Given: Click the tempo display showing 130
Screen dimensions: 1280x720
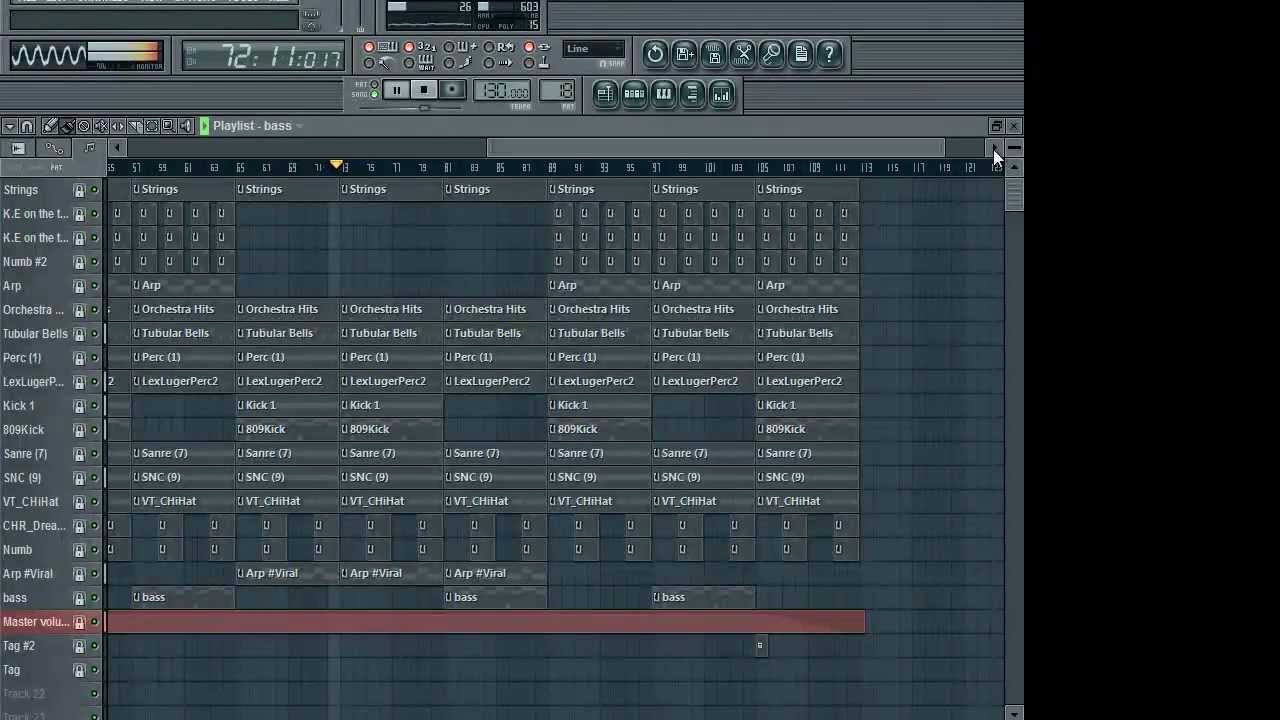Looking at the screenshot, I should point(503,91).
